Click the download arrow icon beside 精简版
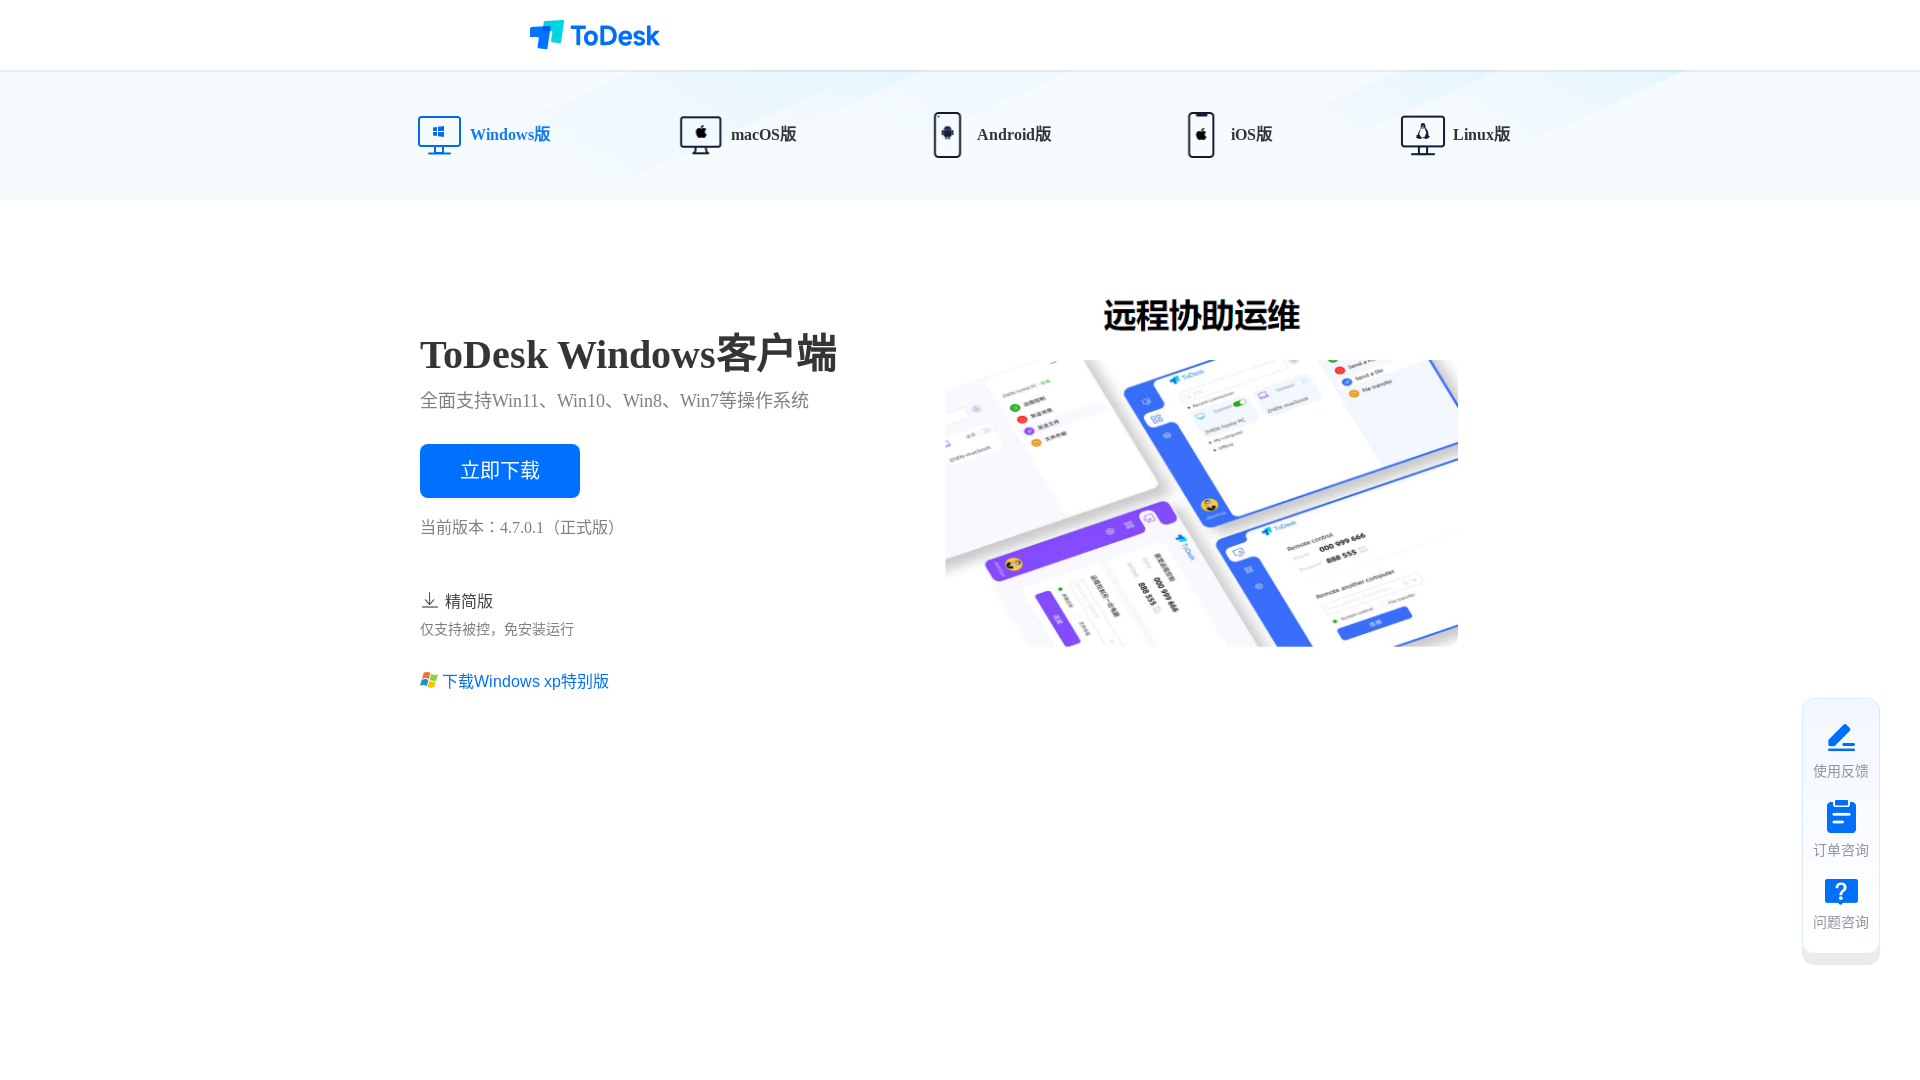The image size is (1920, 1080). point(429,600)
